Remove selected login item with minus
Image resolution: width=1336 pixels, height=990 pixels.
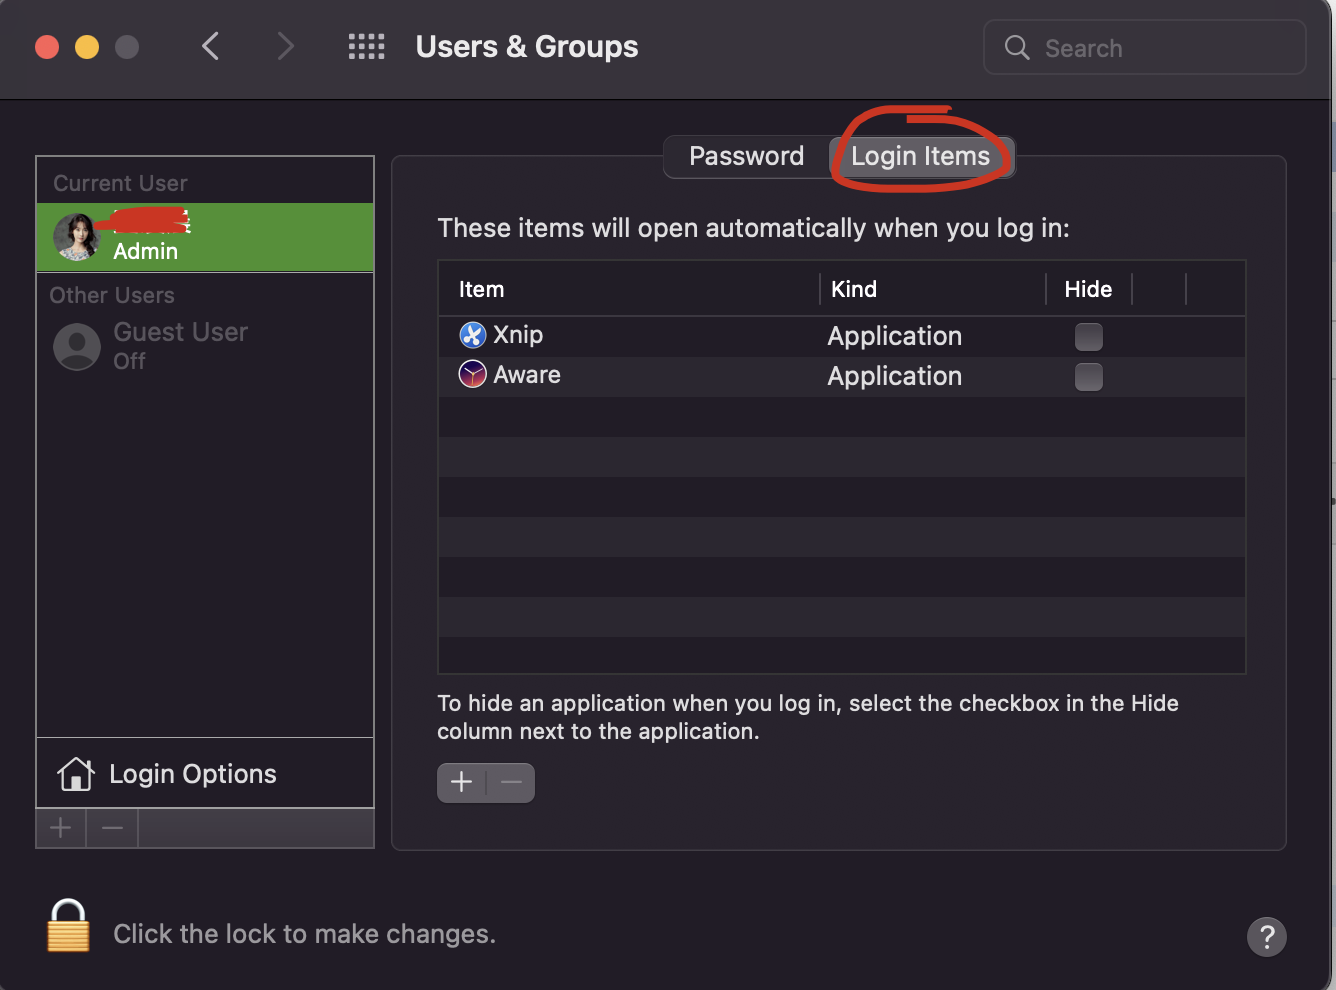[x=511, y=782]
